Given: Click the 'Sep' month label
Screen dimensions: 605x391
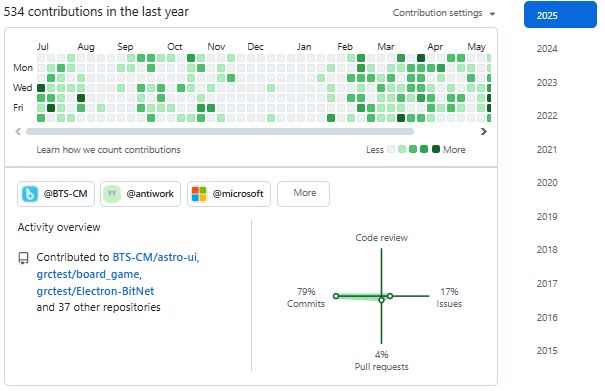Looking at the screenshot, I should 125,47.
